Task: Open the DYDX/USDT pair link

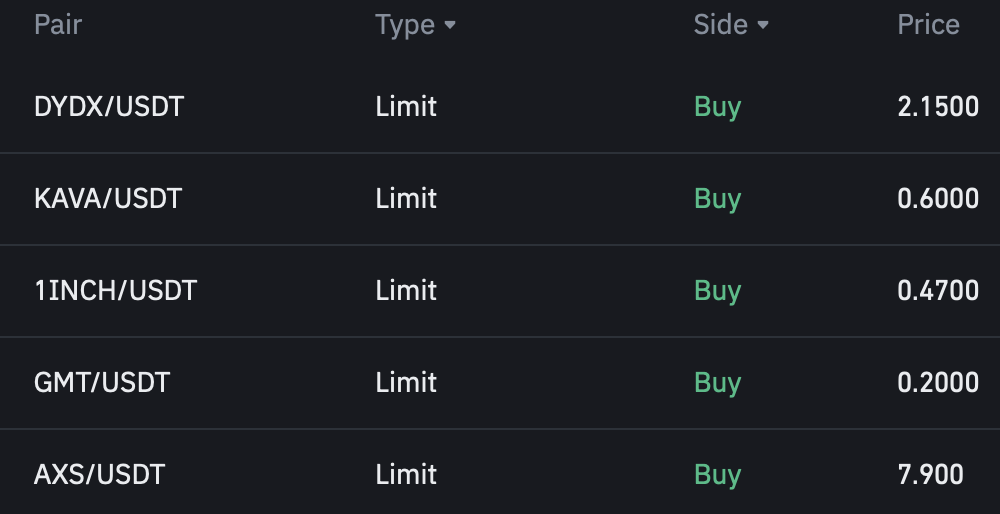Action: tap(109, 107)
